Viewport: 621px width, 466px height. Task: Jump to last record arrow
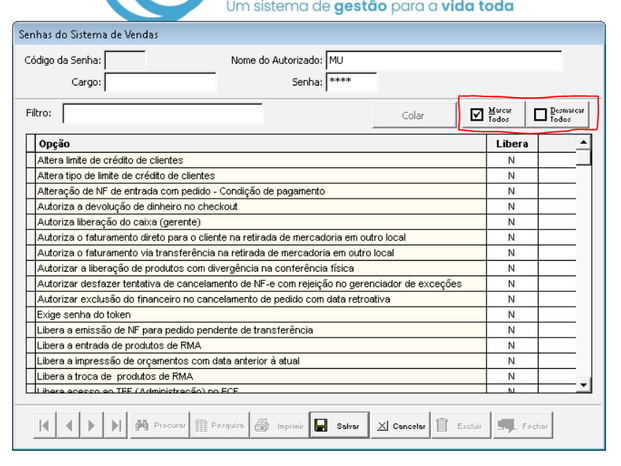(115, 426)
